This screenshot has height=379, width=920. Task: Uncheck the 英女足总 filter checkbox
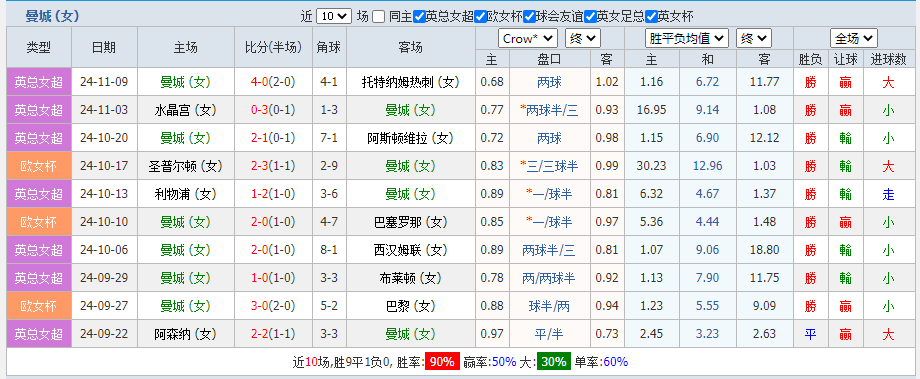point(590,16)
